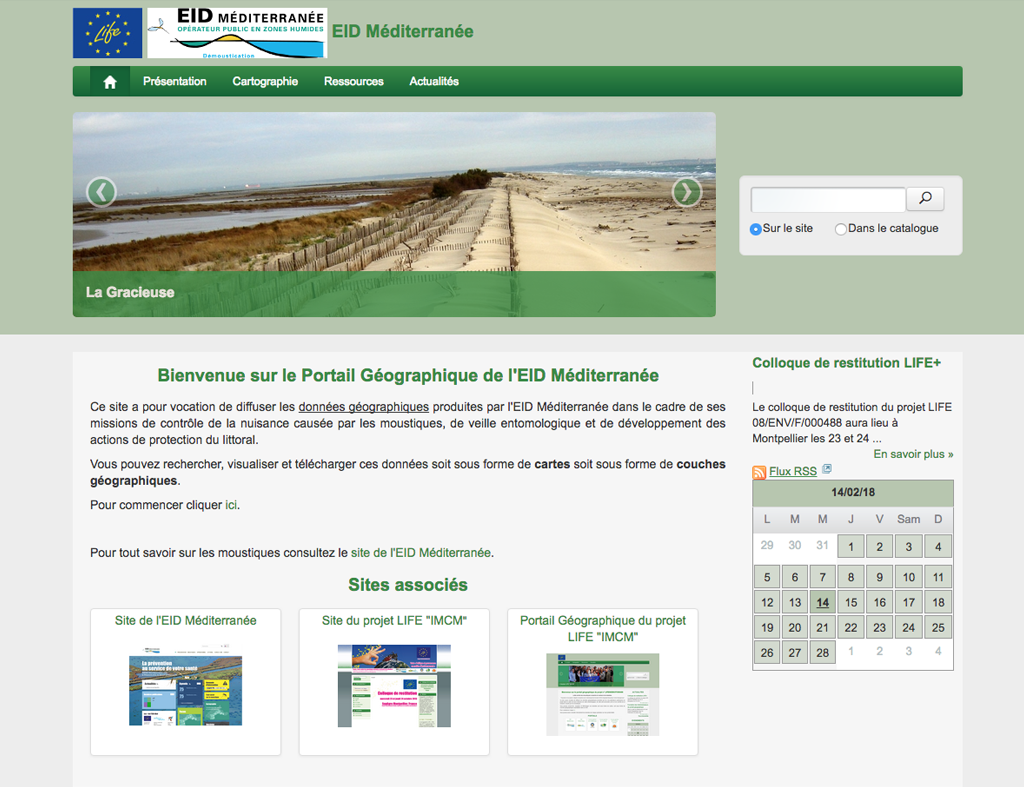Click inside the search text field
Viewport: 1024px width, 787px height.
(x=828, y=199)
